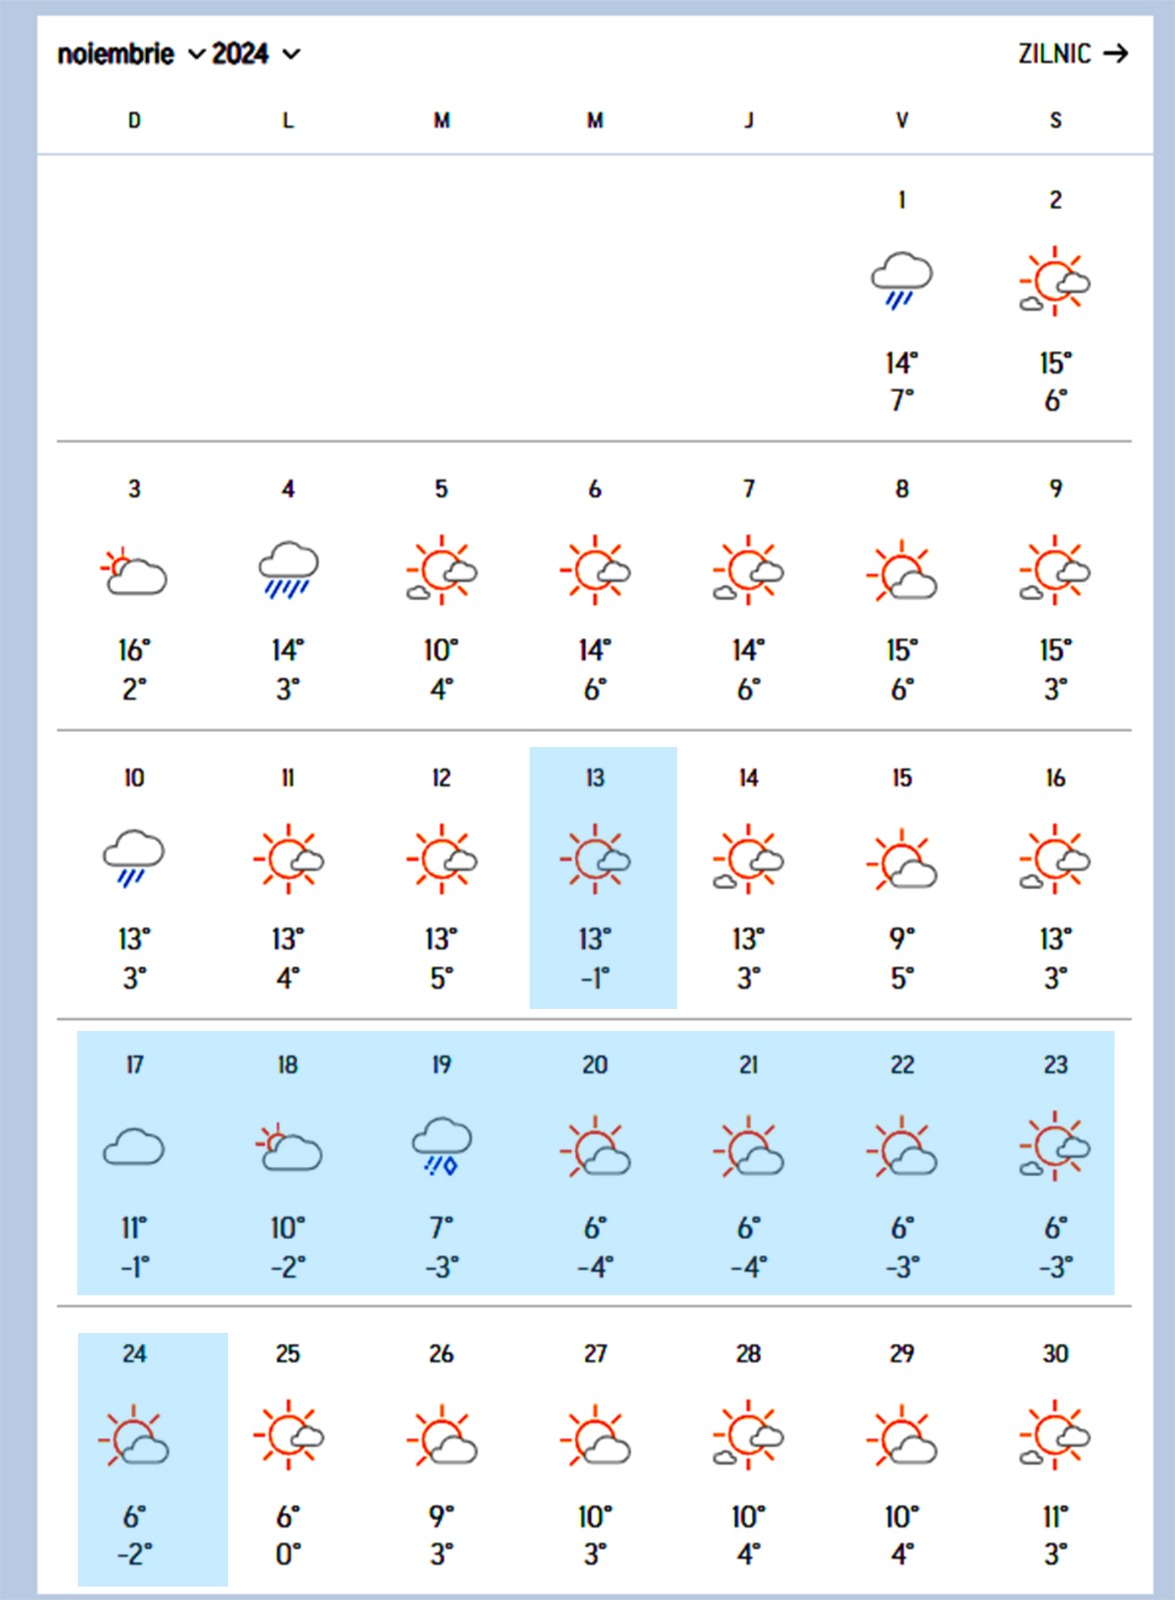Click the rain icon on November 1
This screenshot has height=1600, width=1175.
click(901, 280)
